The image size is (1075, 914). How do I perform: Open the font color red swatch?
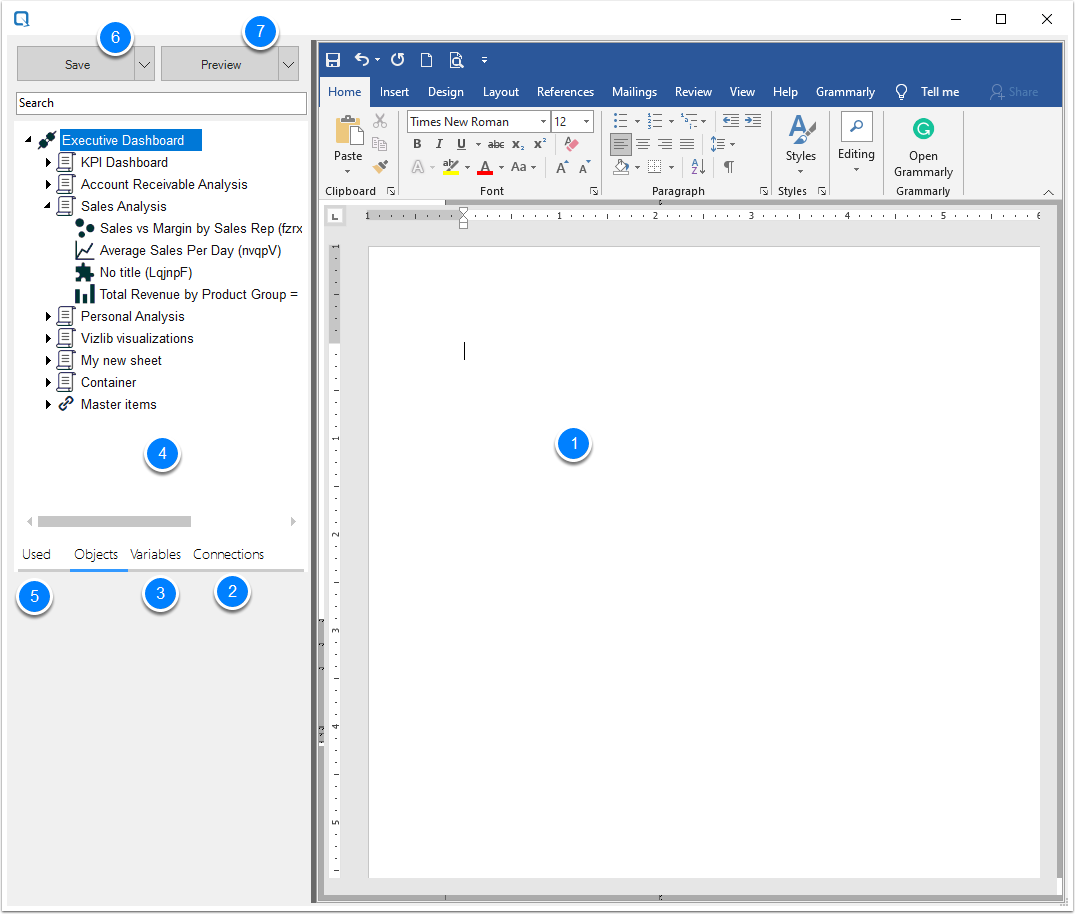click(x=485, y=167)
